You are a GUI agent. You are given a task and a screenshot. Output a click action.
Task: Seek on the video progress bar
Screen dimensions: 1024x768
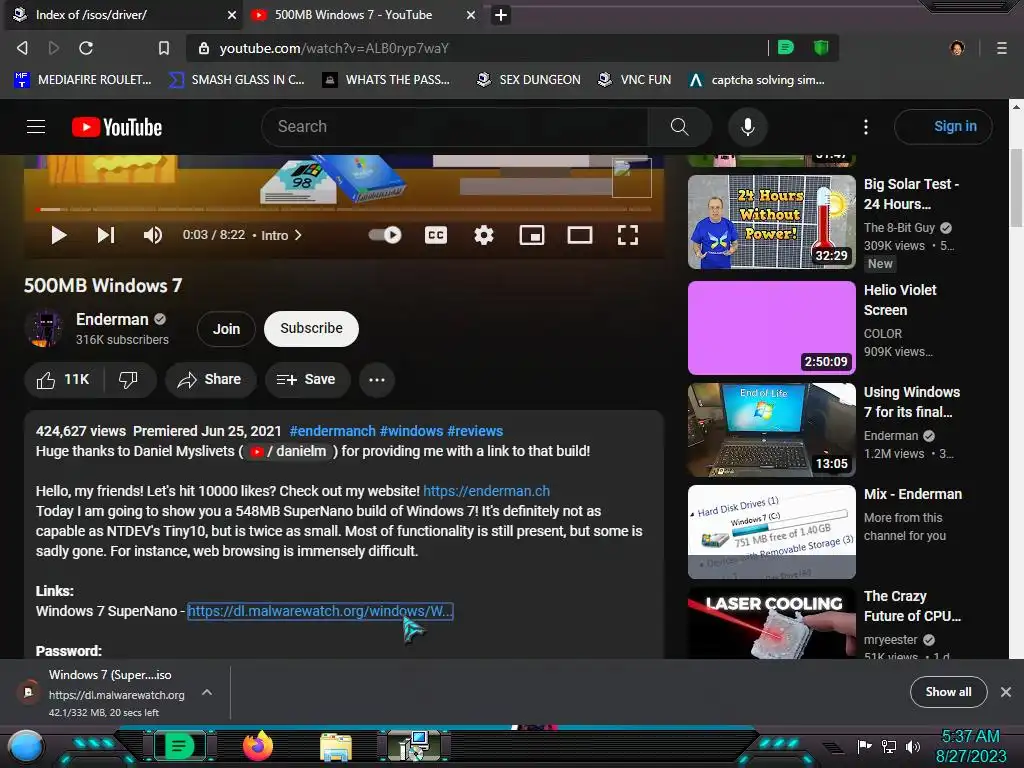tap(344, 209)
